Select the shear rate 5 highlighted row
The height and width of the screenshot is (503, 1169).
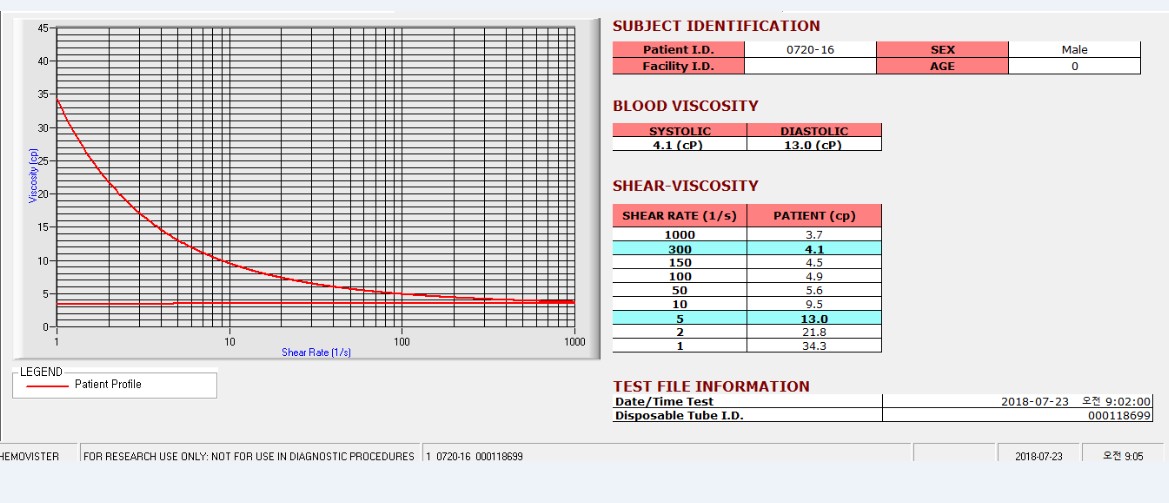tap(747, 318)
